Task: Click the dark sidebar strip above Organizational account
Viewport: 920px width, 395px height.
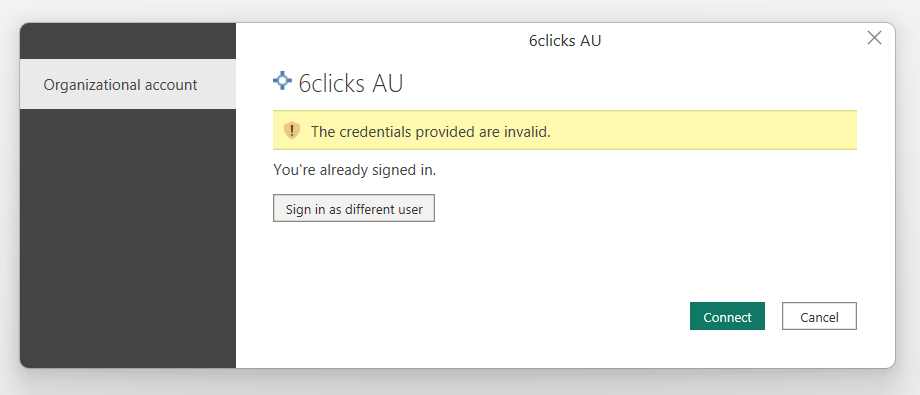Action: coord(128,41)
